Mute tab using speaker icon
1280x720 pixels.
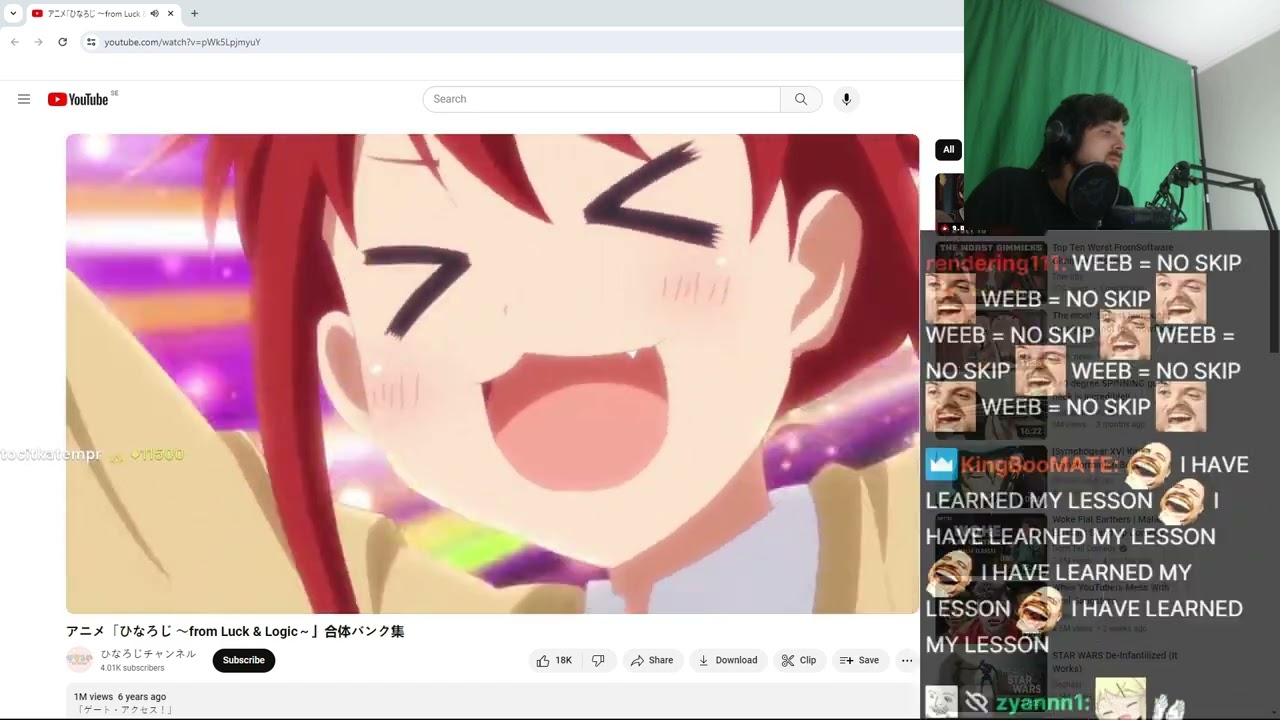click(x=154, y=14)
